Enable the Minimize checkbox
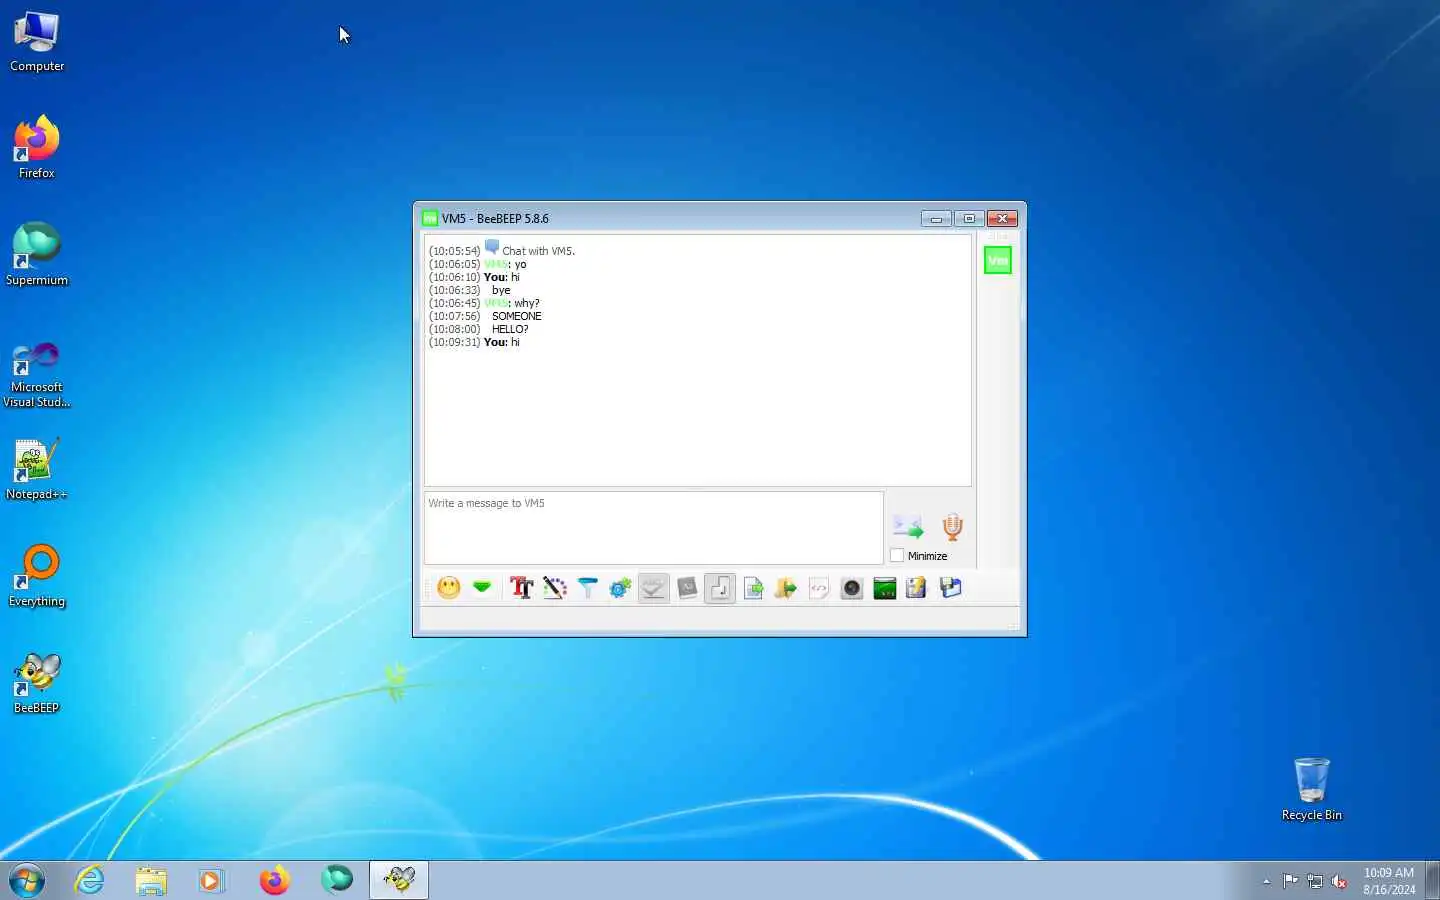1440x900 pixels. 897,556
